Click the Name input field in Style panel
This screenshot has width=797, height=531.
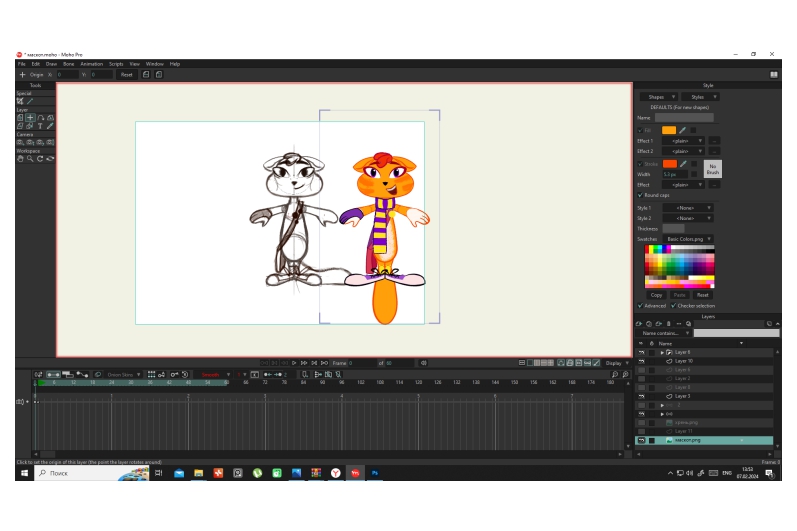tap(684, 117)
